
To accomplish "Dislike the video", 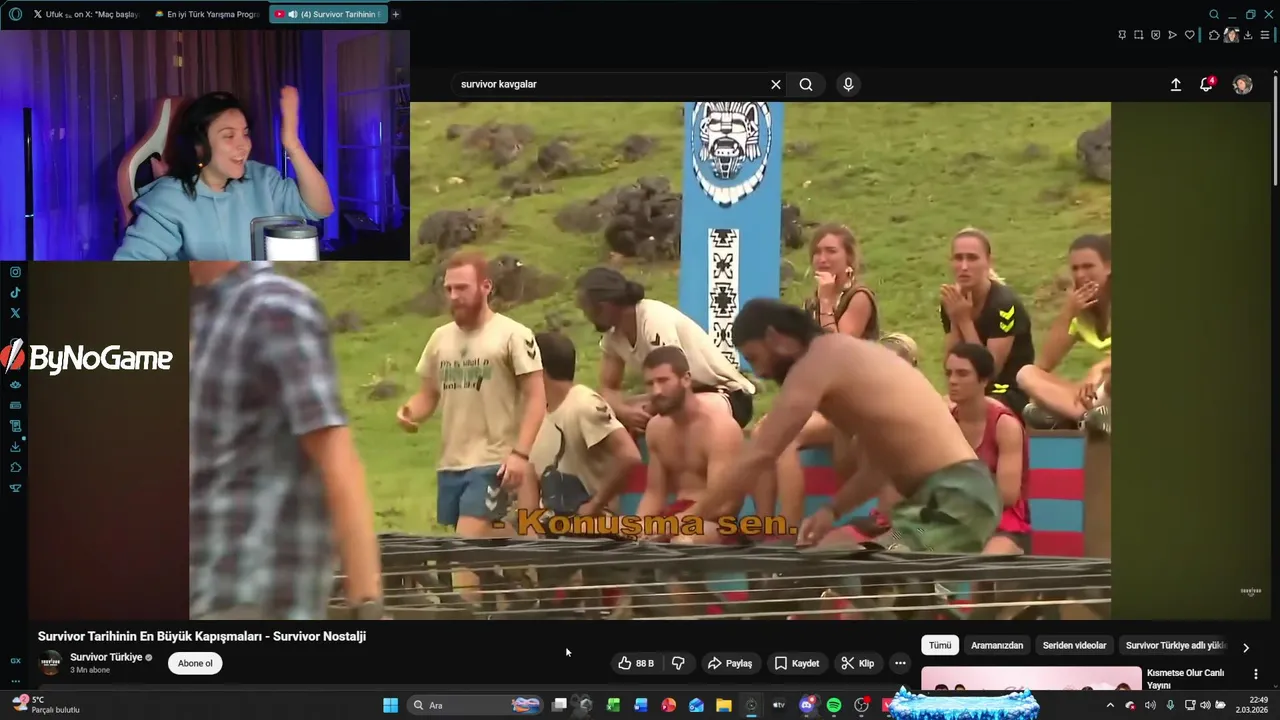I will tap(678, 663).
